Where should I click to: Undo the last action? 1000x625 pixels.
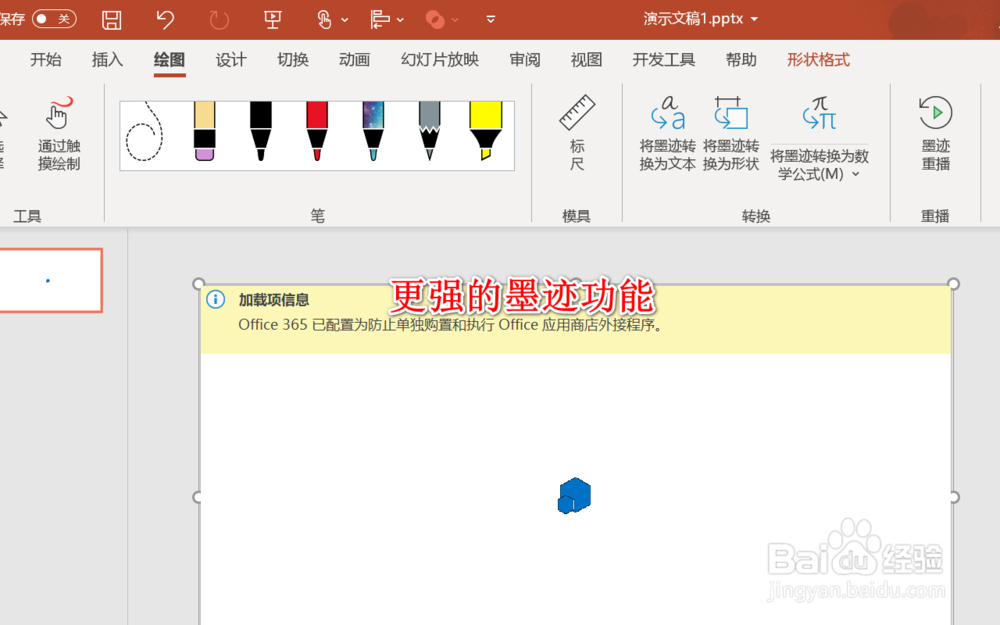(165, 20)
